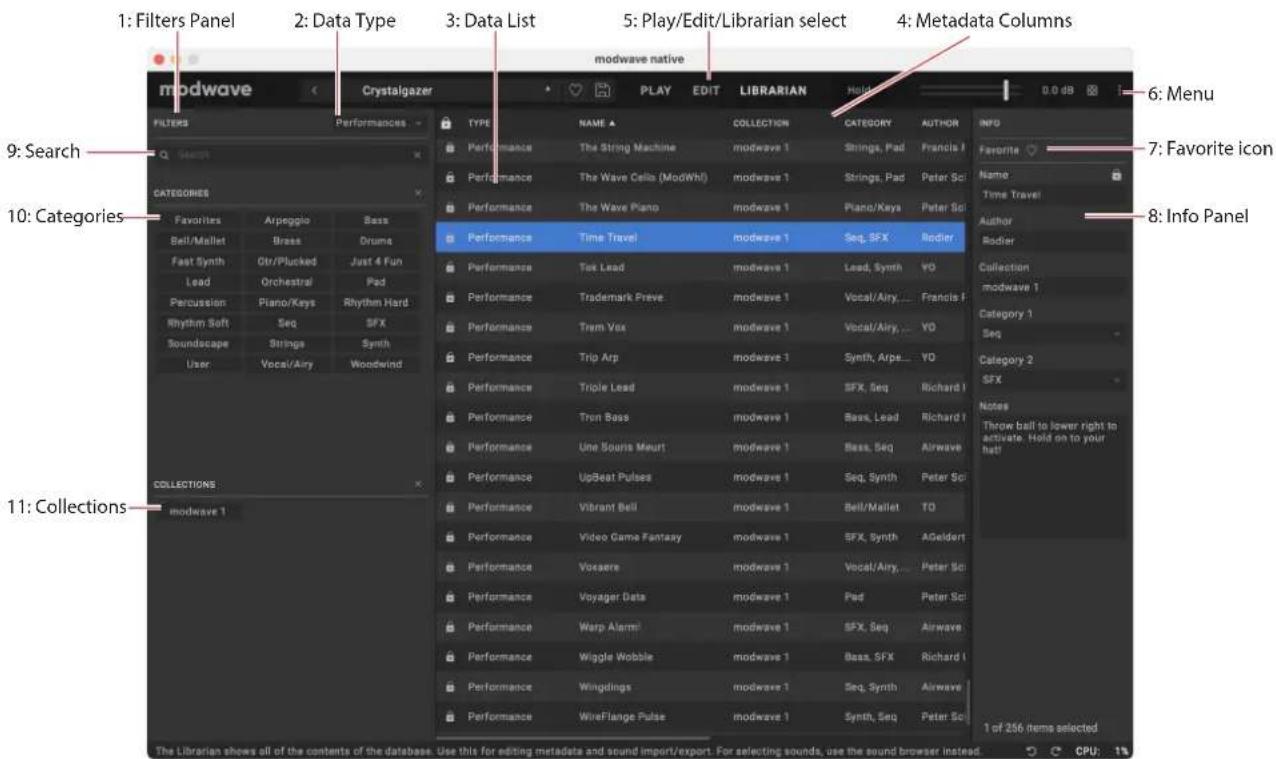1276x759 pixels.
Task: Adjust the master volume slider
Action: (x=970, y=90)
